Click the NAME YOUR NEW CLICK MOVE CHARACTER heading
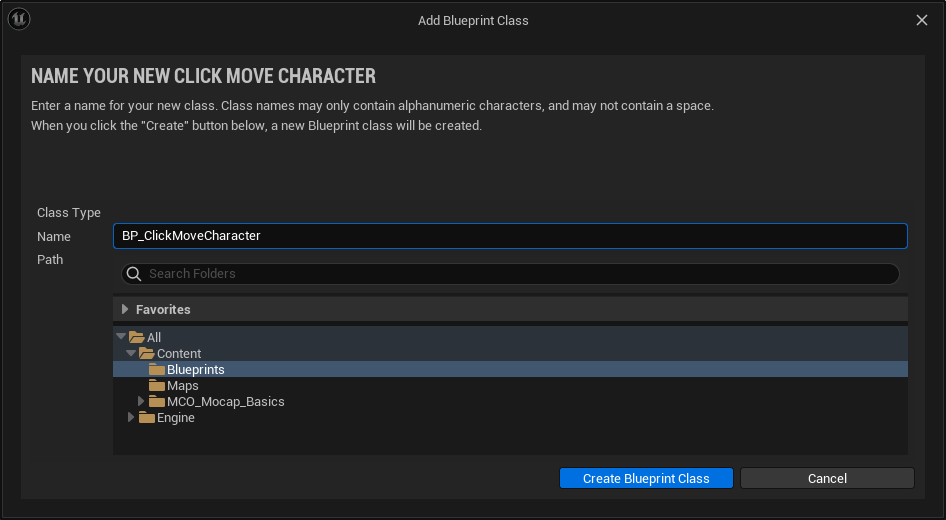946x520 pixels. pyautogui.click(x=203, y=76)
